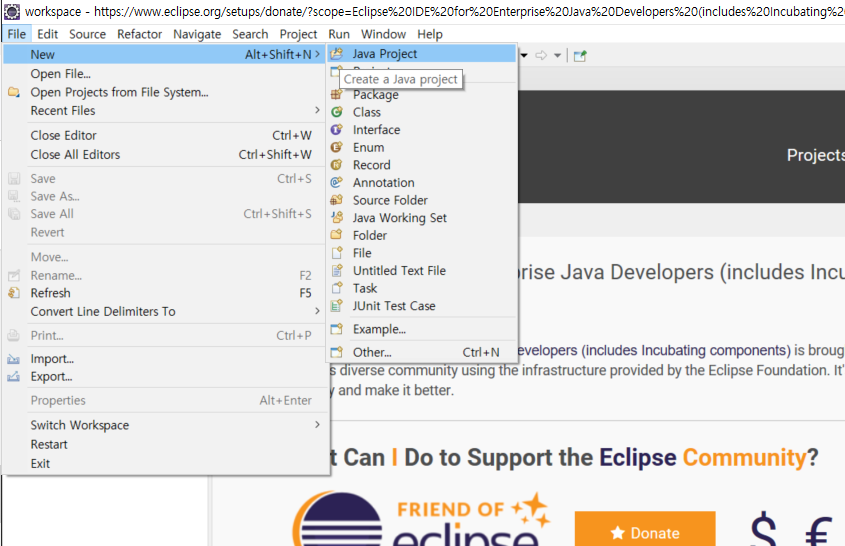Open the Window menu

[383, 34]
